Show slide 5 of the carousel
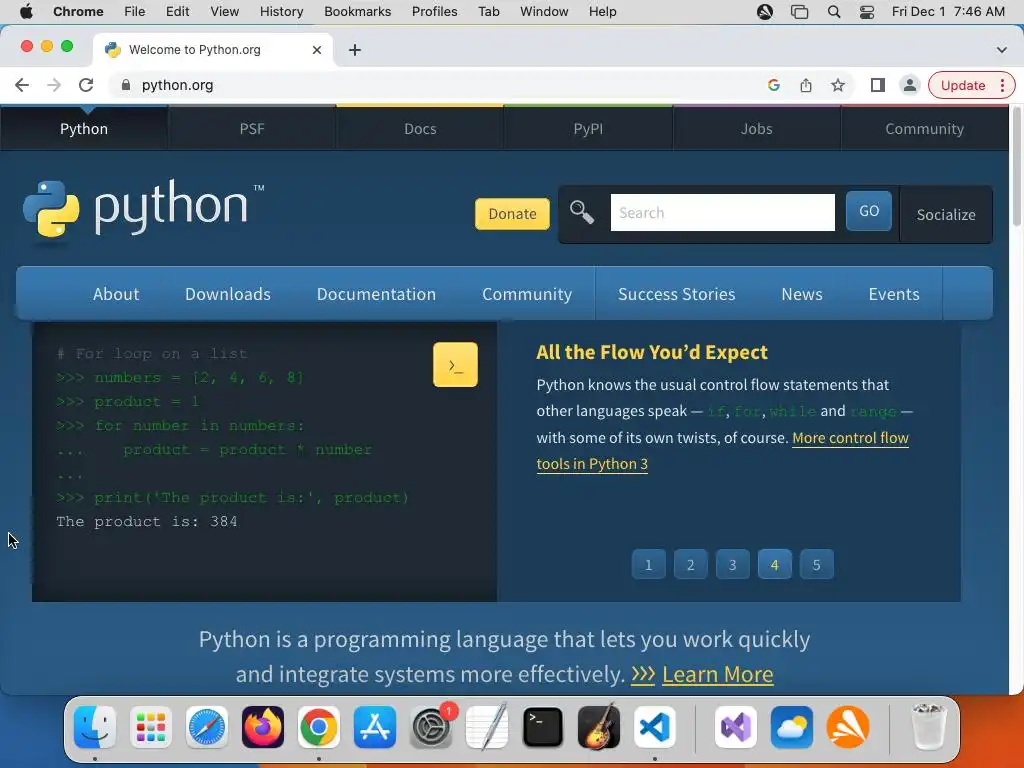Viewport: 1024px width, 768px height. [816, 564]
